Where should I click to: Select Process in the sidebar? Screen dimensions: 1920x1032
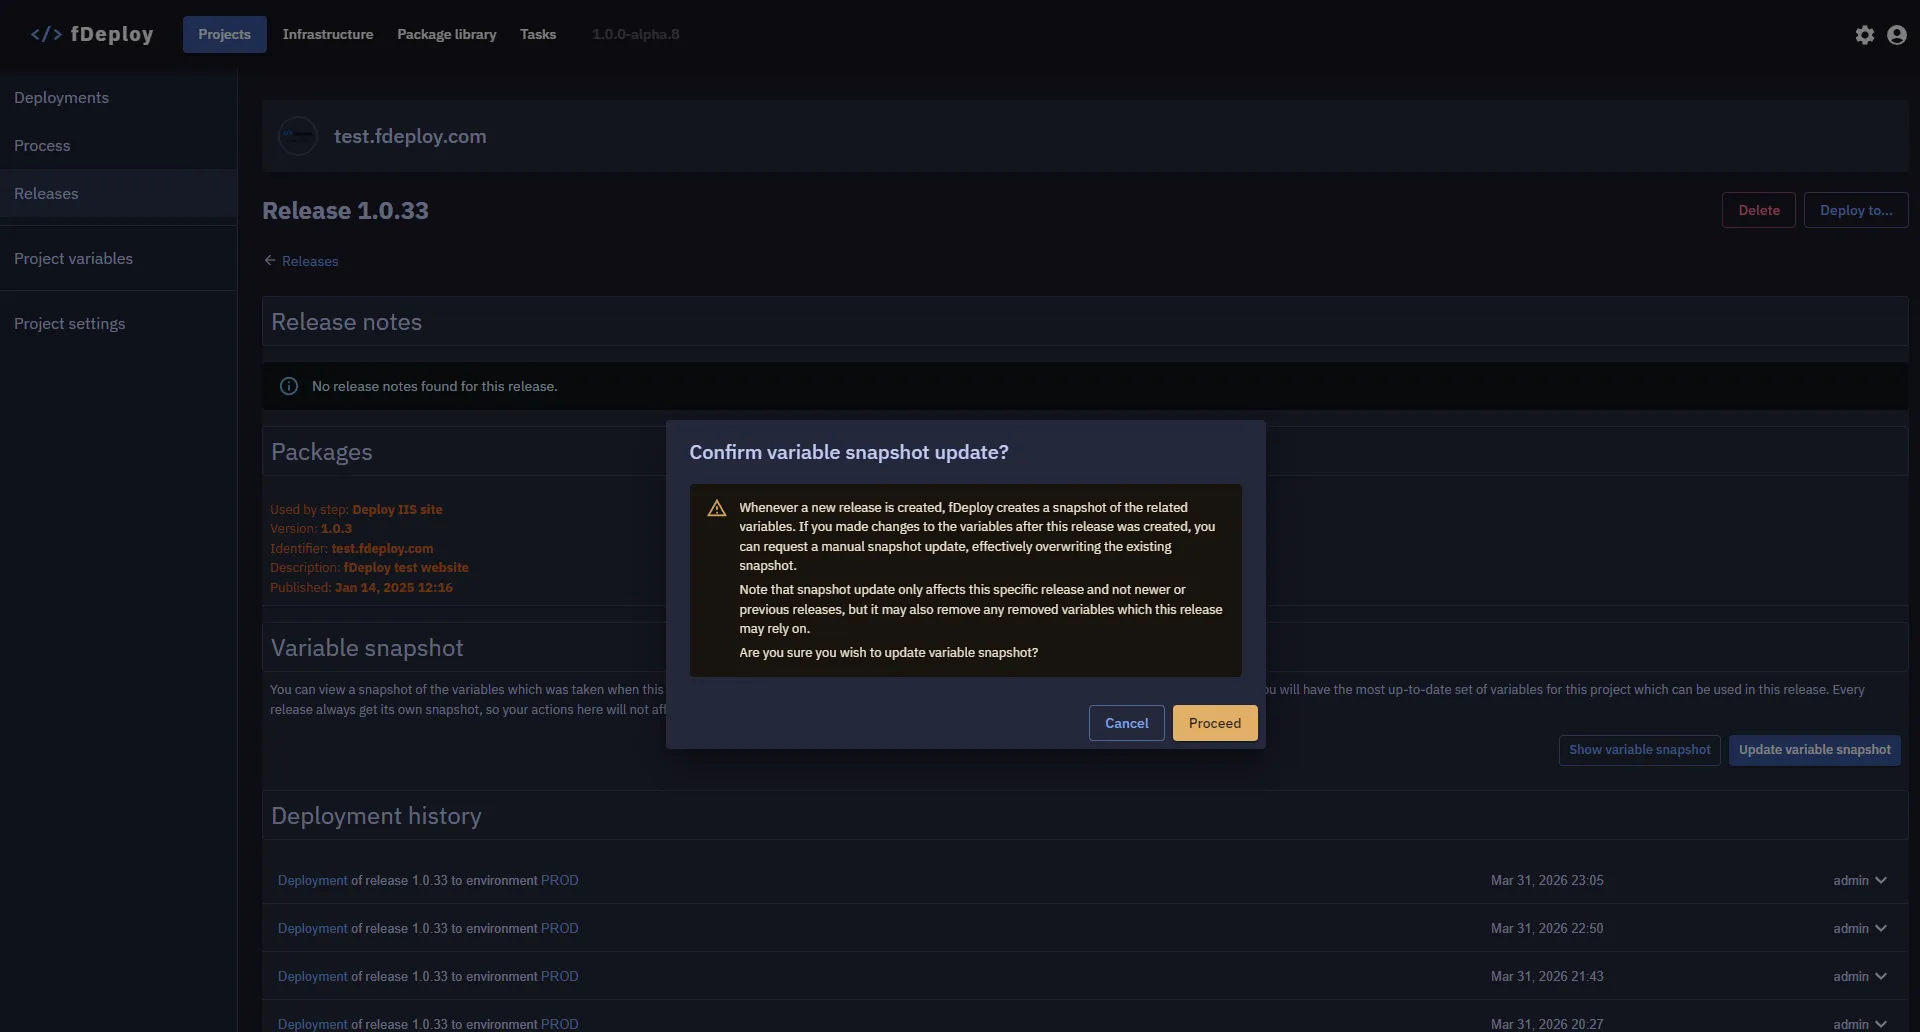(118, 146)
